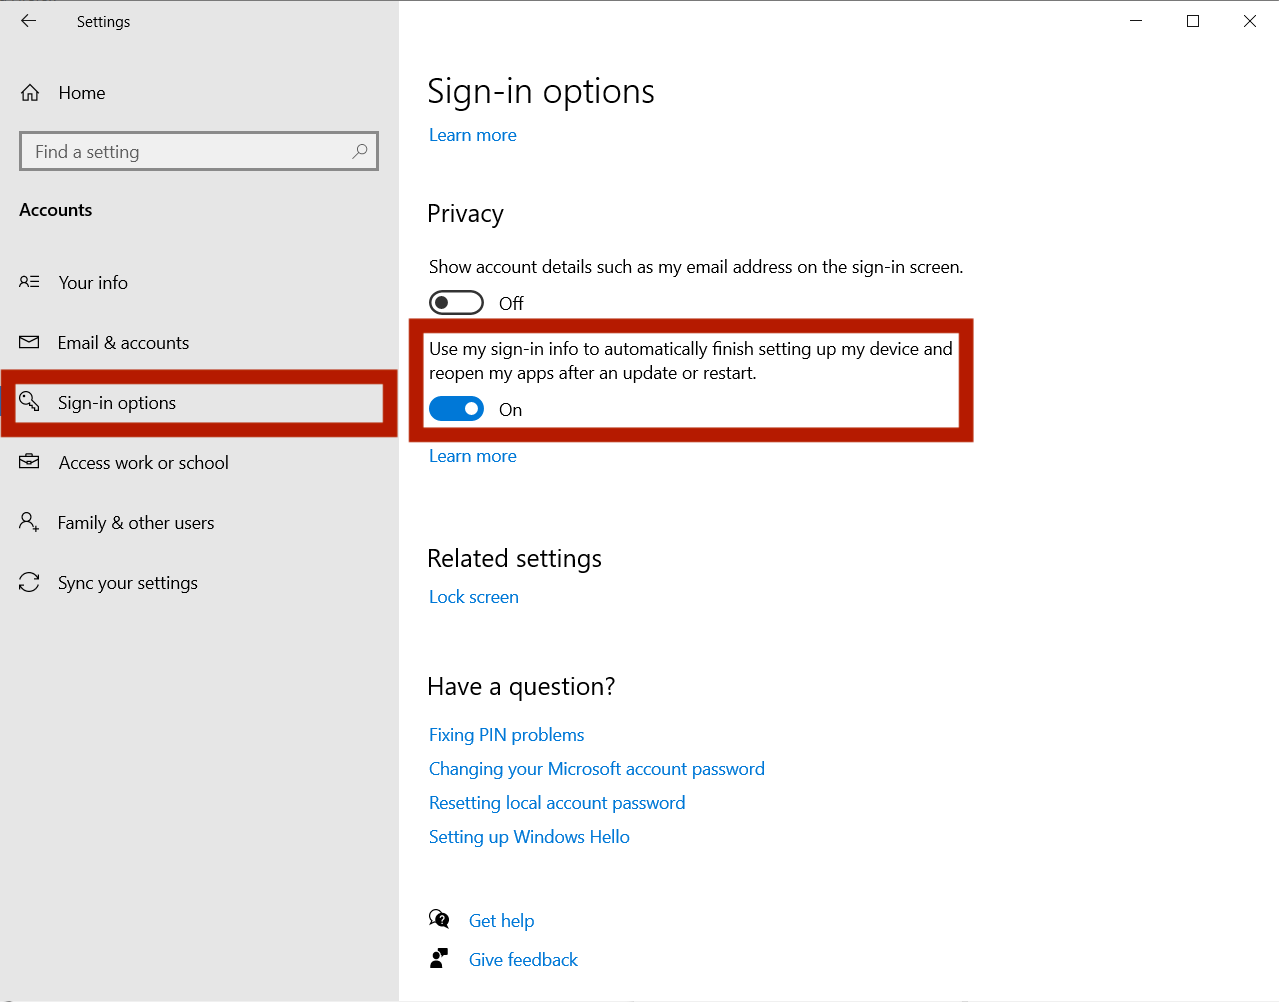This screenshot has width=1279, height=1002.
Task: Click the Sync your settings icon
Action: pyautogui.click(x=29, y=582)
